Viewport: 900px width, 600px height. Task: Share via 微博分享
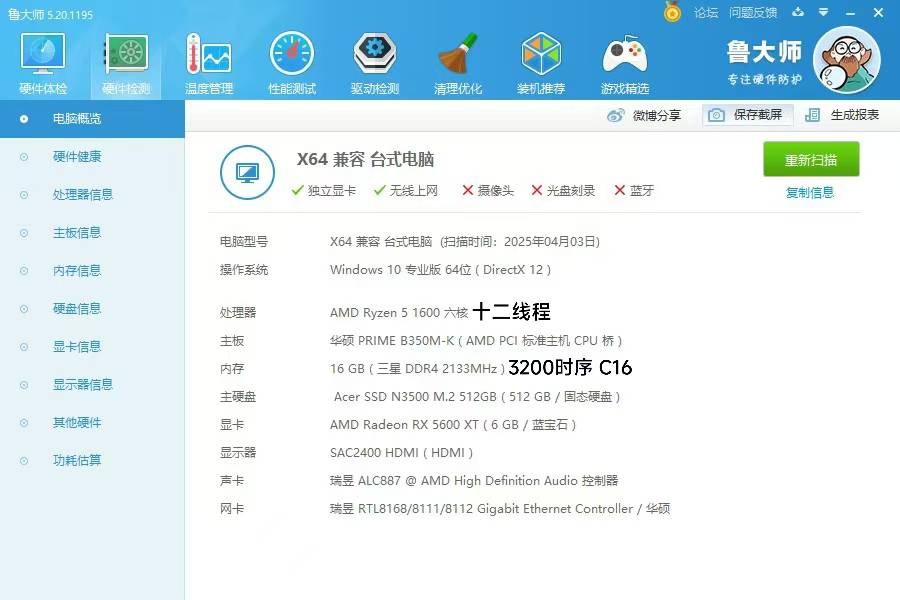click(643, 115)
